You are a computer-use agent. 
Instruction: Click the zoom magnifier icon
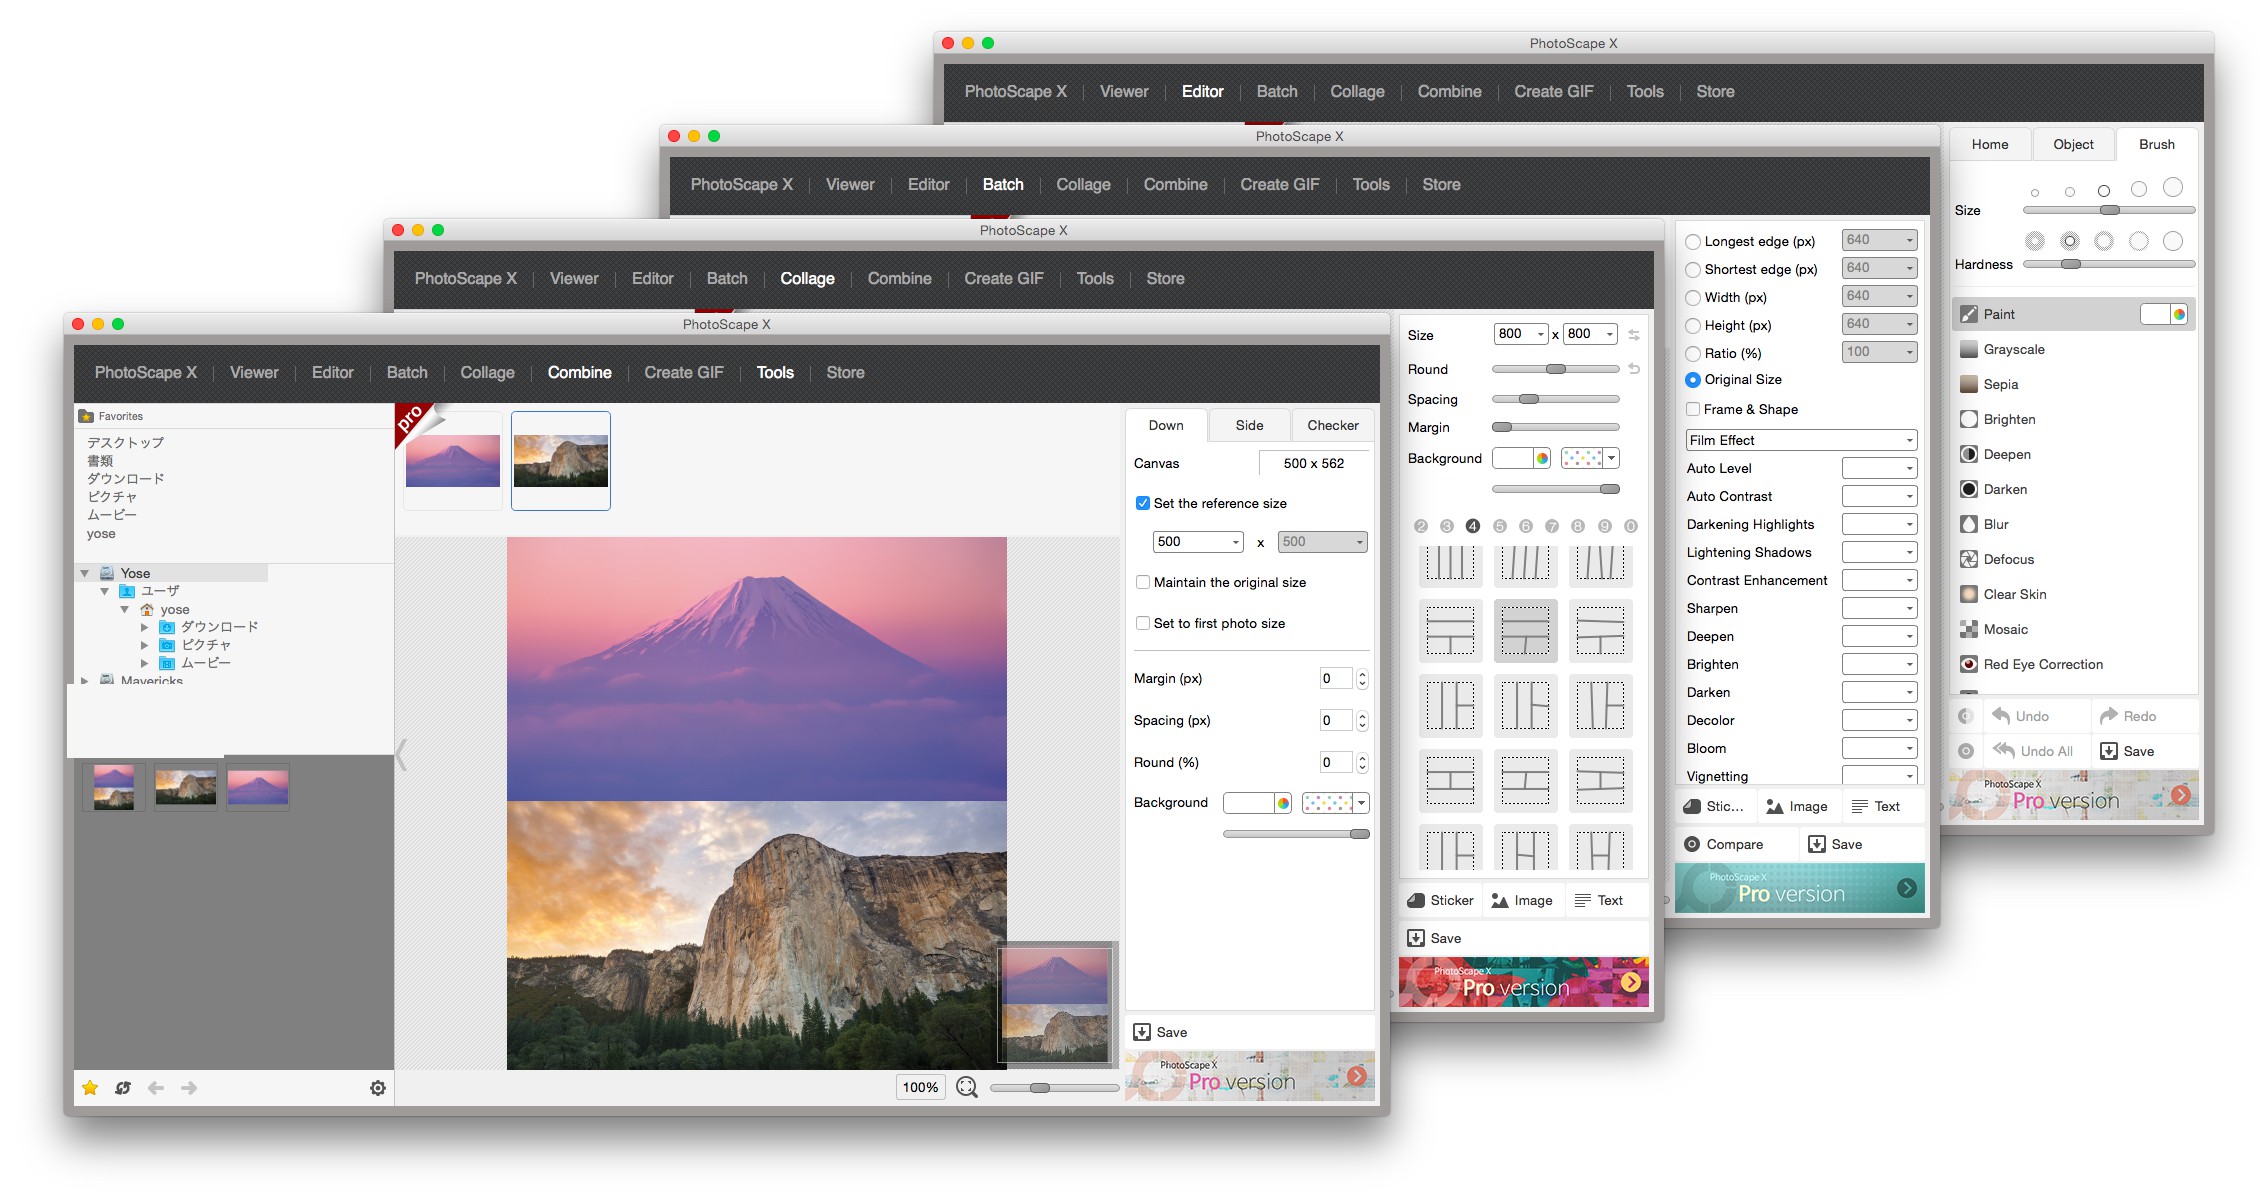[966, 1087]
